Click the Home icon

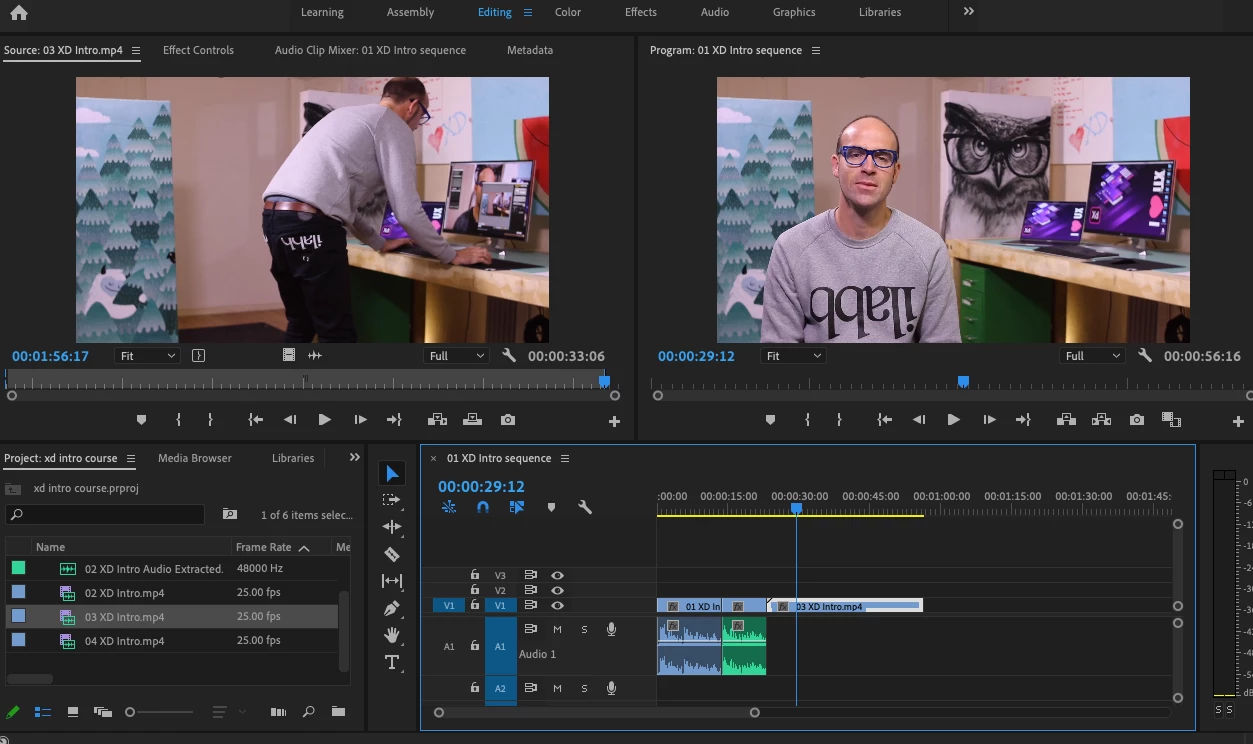(19, 13)
